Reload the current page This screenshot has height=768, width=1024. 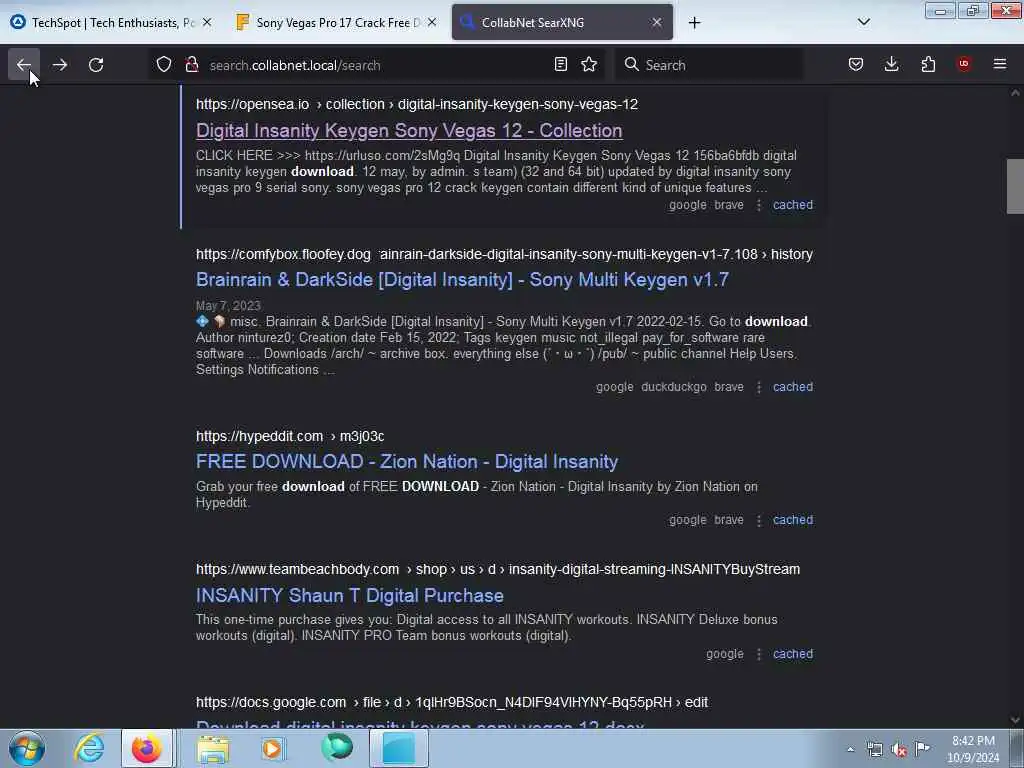click(x=96, y=65)
